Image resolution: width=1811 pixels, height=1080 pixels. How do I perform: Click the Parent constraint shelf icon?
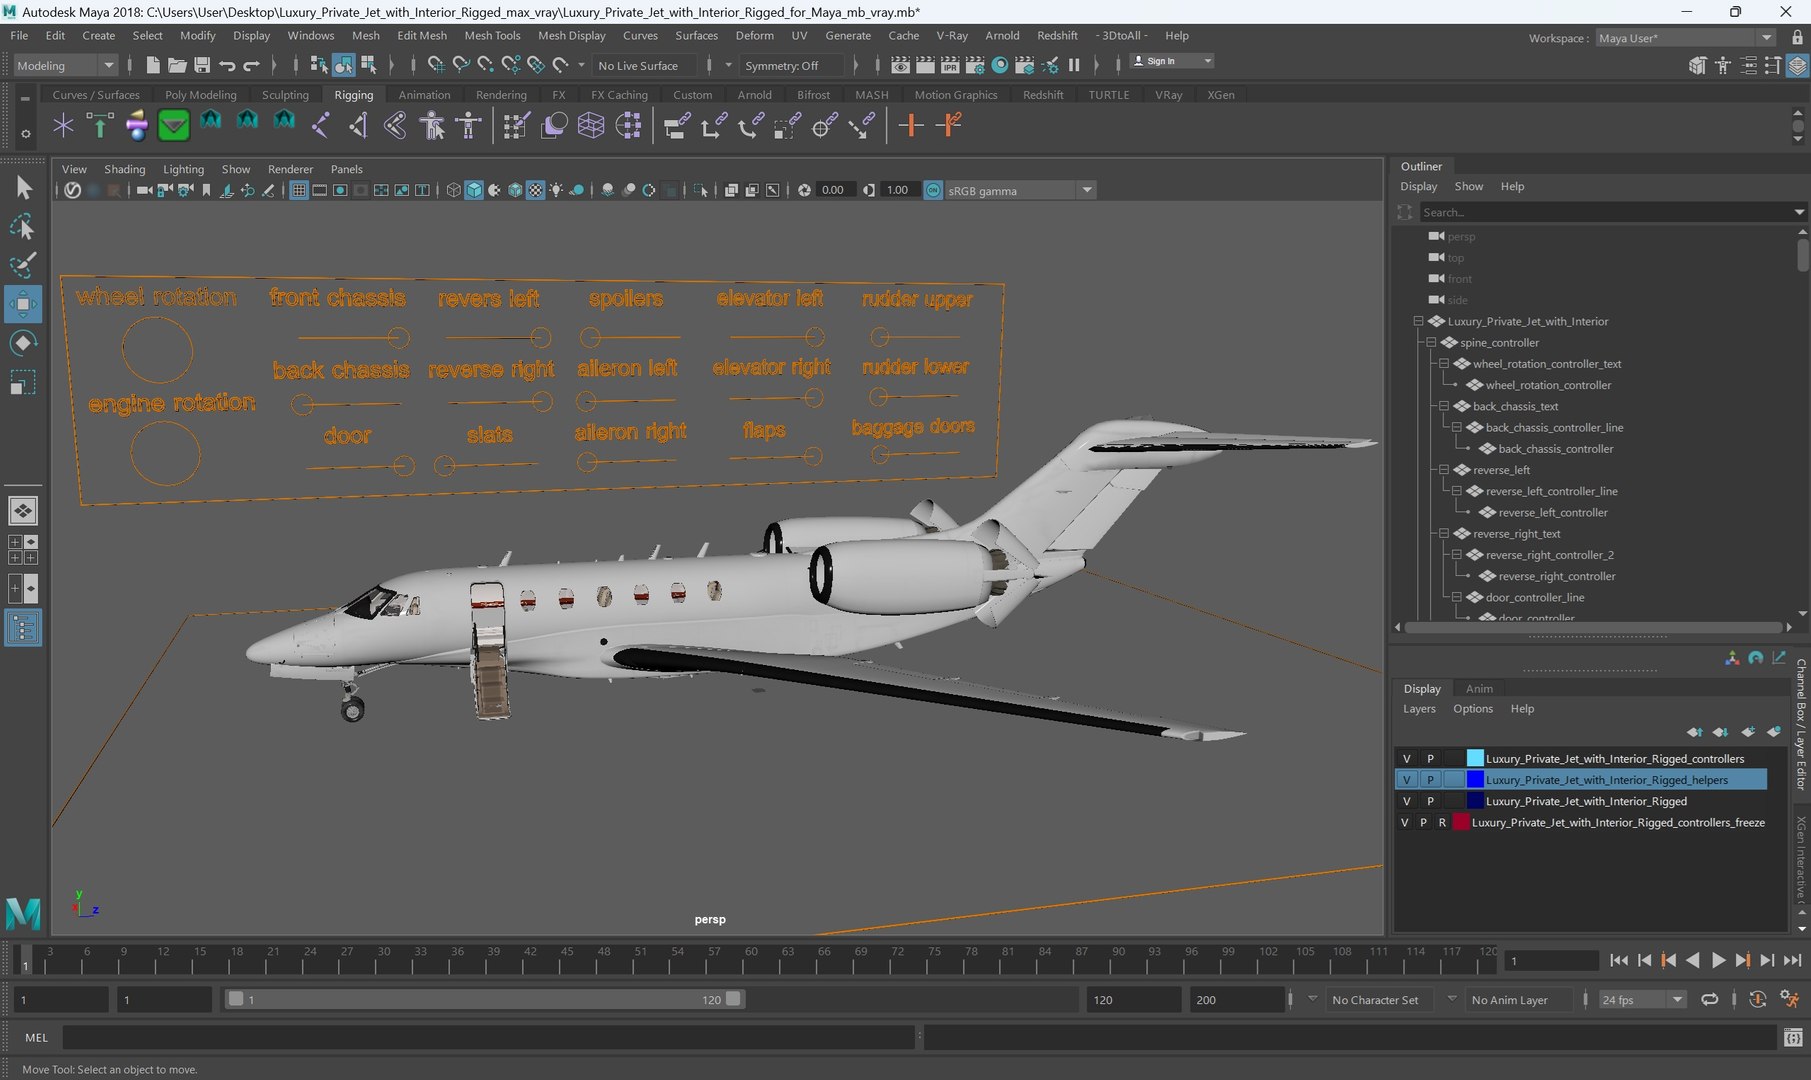[x=676, y=126]
